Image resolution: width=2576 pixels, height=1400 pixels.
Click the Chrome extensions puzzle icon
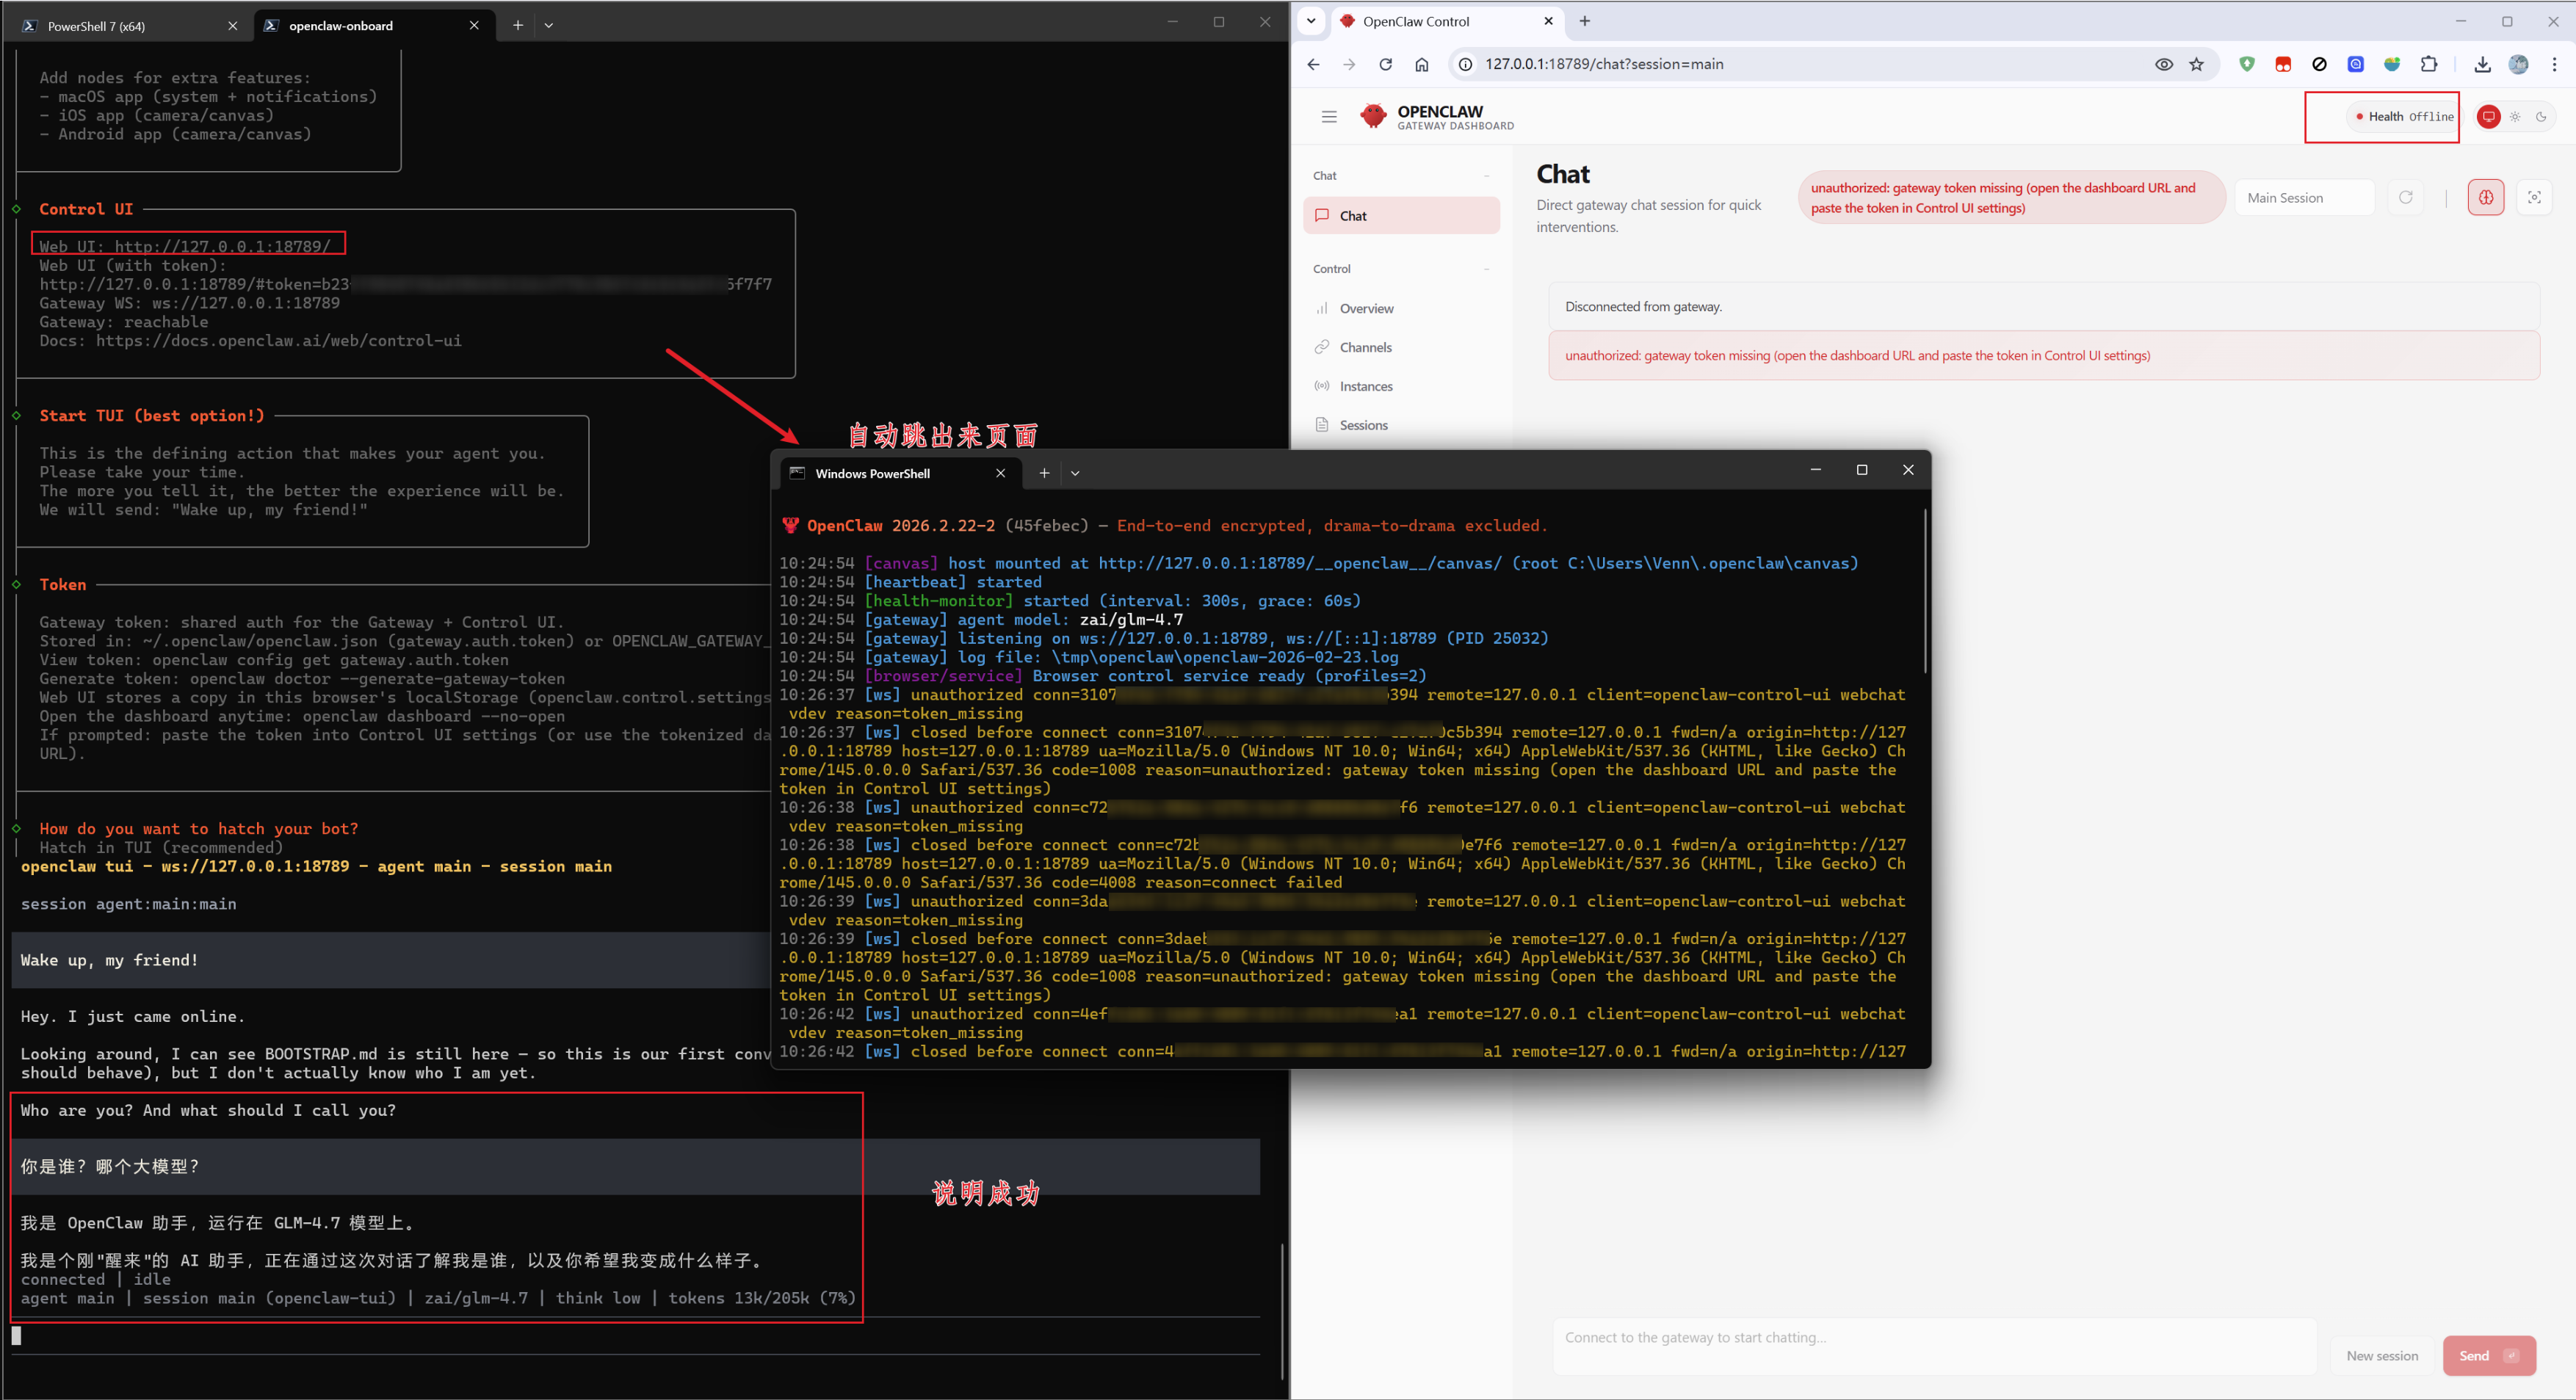click(2428, 64)
